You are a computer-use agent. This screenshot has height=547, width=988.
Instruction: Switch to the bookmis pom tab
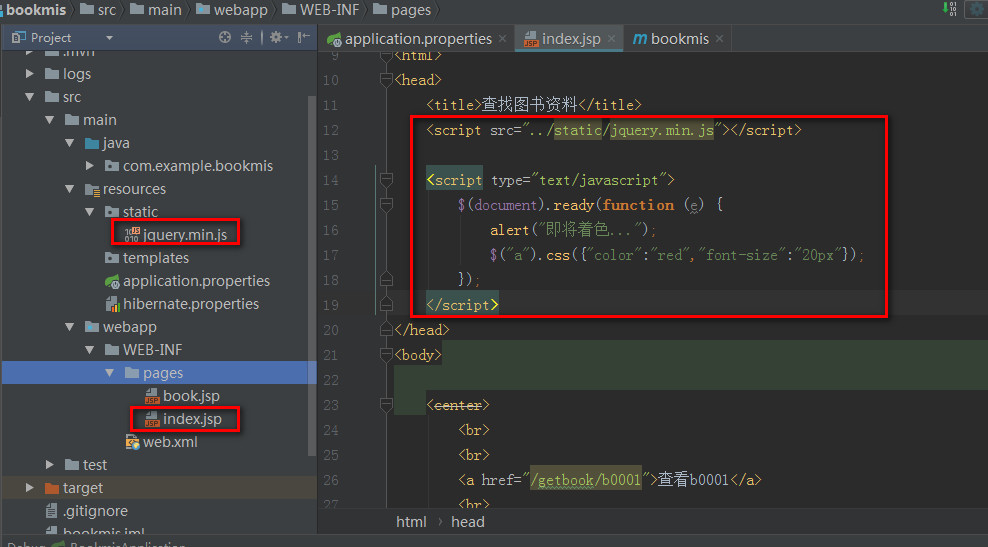pos(678,39)
